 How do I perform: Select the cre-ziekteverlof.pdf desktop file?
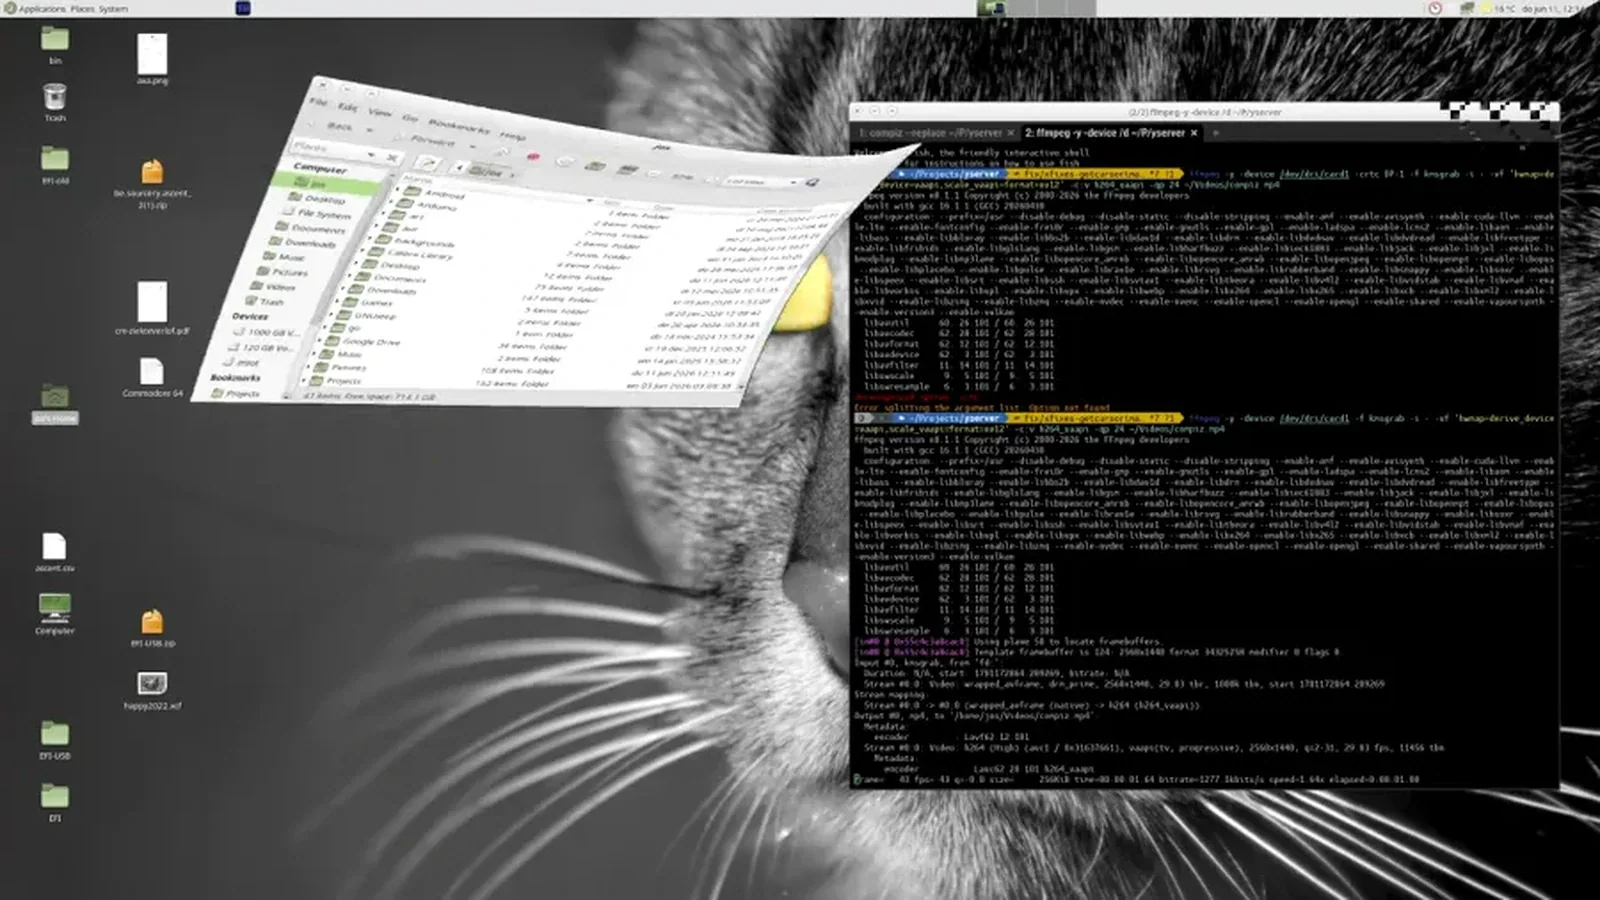[152, 307]
